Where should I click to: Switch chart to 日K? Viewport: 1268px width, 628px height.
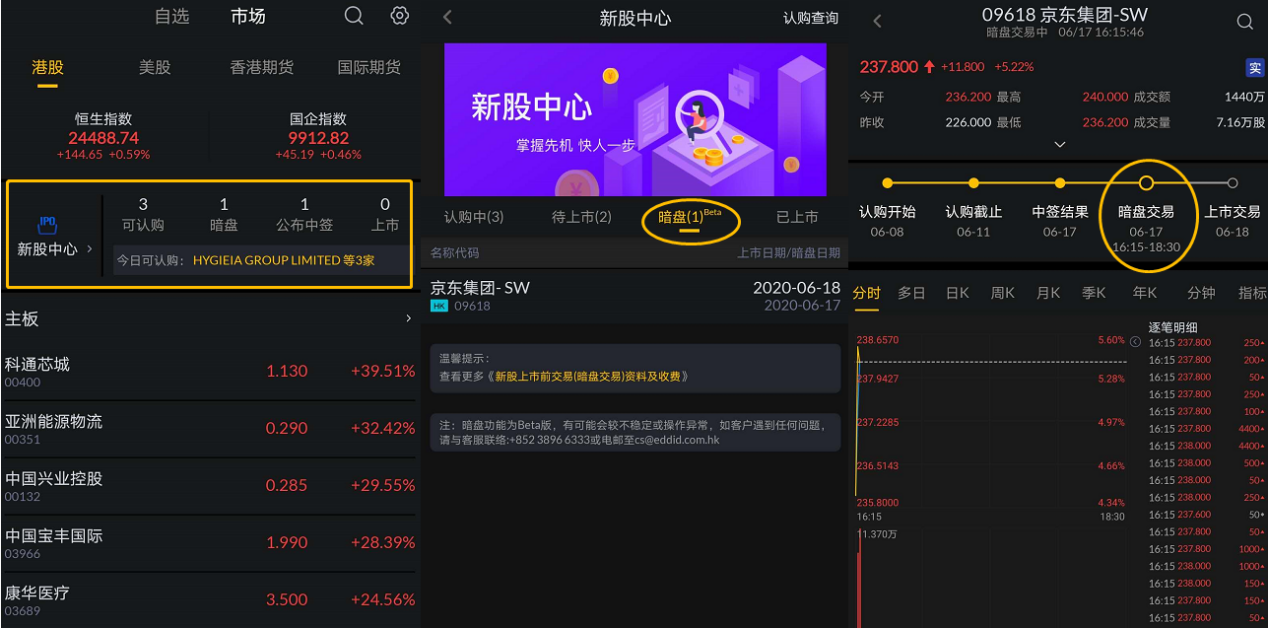coord(957,293)
